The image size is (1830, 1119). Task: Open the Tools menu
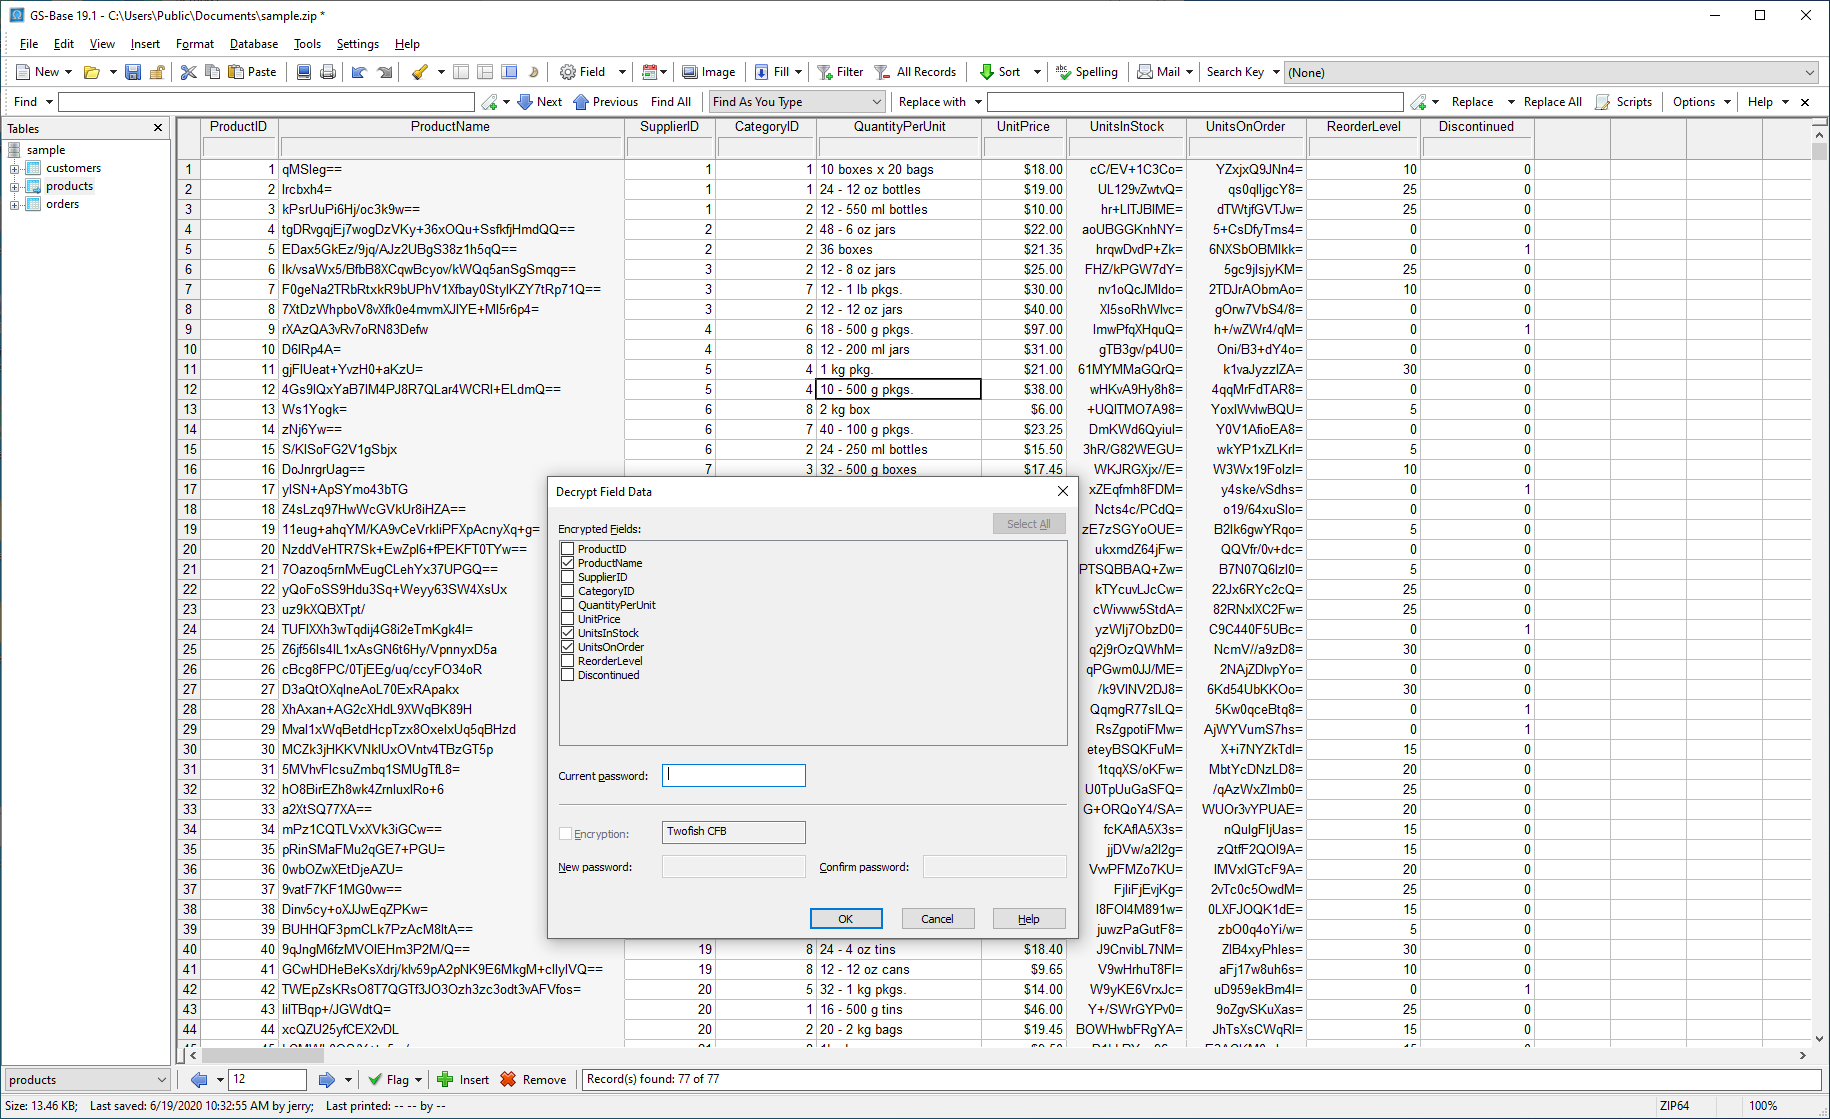pyautogui.click(x=307, y=44)
